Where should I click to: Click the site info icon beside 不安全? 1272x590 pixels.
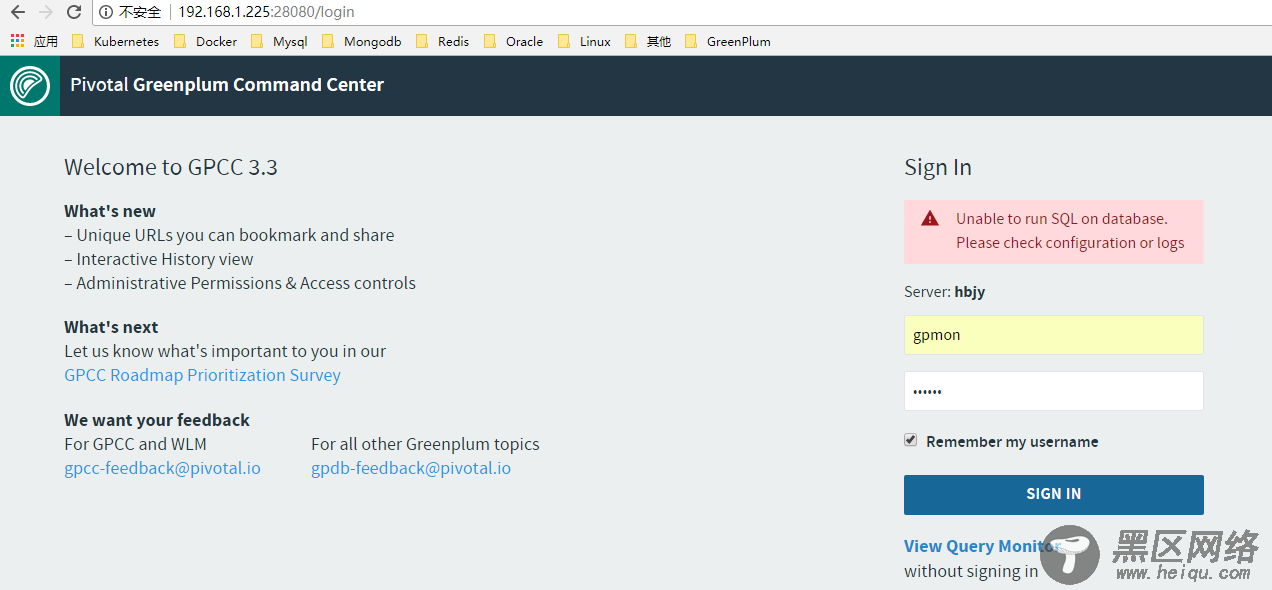[106, 12]
